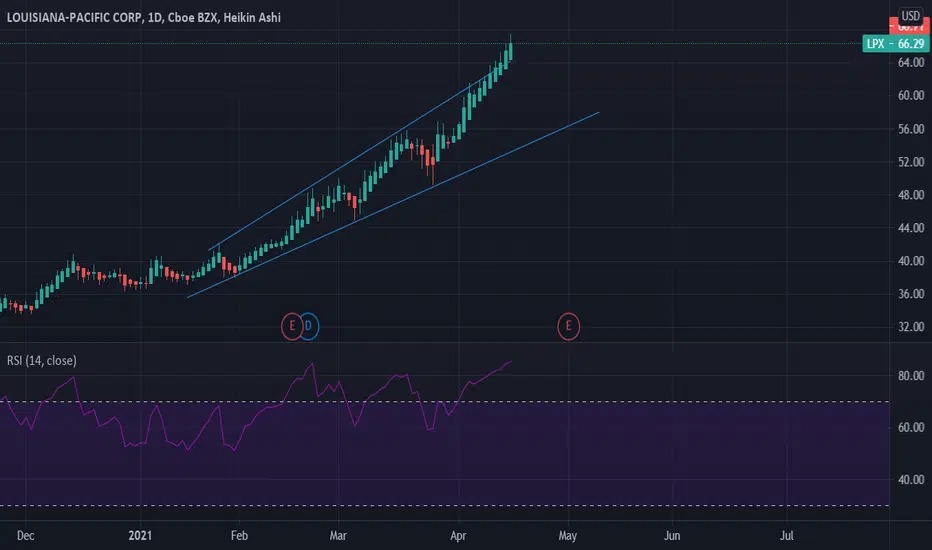Click the first earnings 'E' marker in February
The image size is (932, 550).
pos(292,326)
